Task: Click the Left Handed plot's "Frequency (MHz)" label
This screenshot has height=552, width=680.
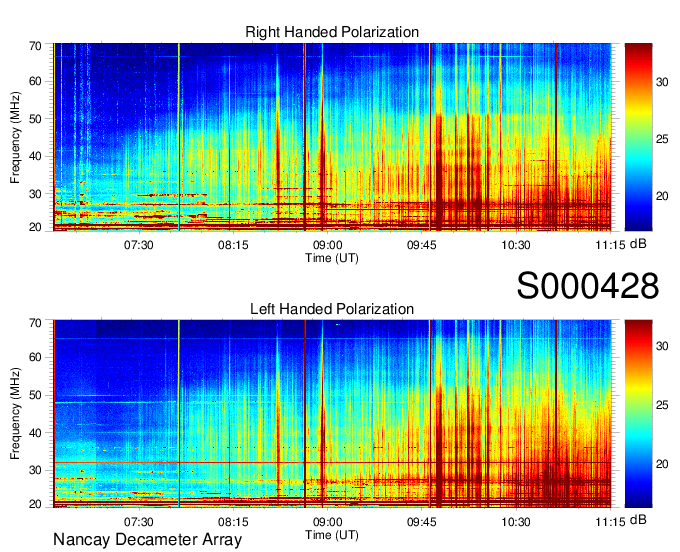Action: point(15,414)
